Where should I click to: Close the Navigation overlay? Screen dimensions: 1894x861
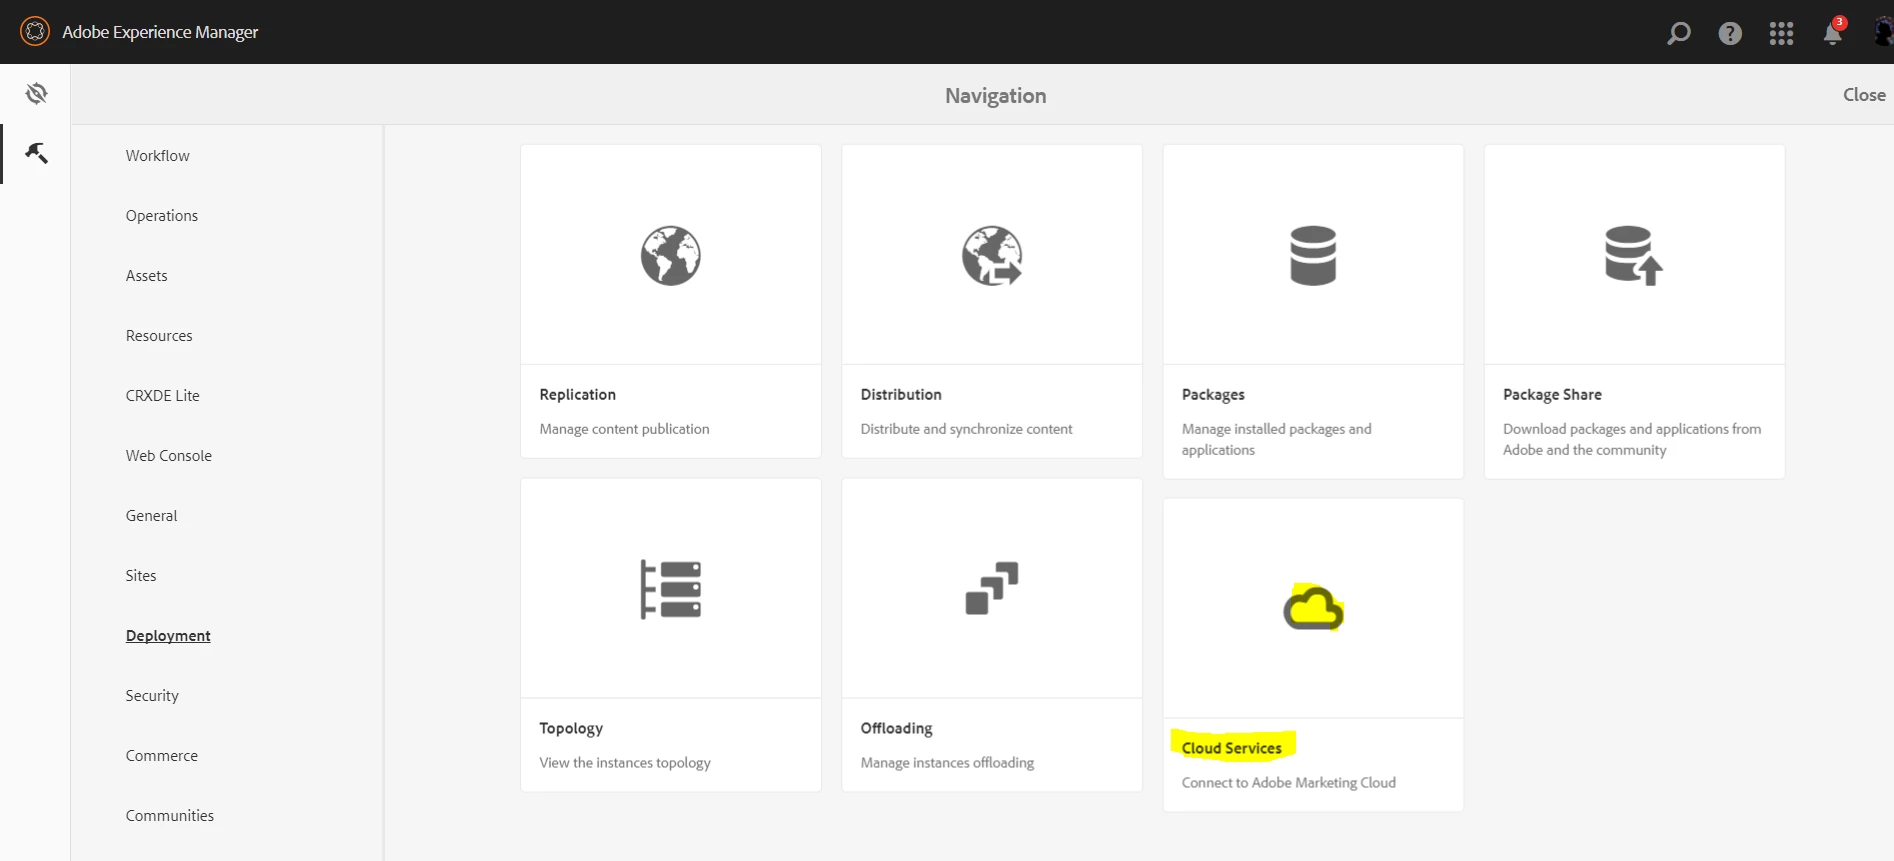(x=1864, y=94)
